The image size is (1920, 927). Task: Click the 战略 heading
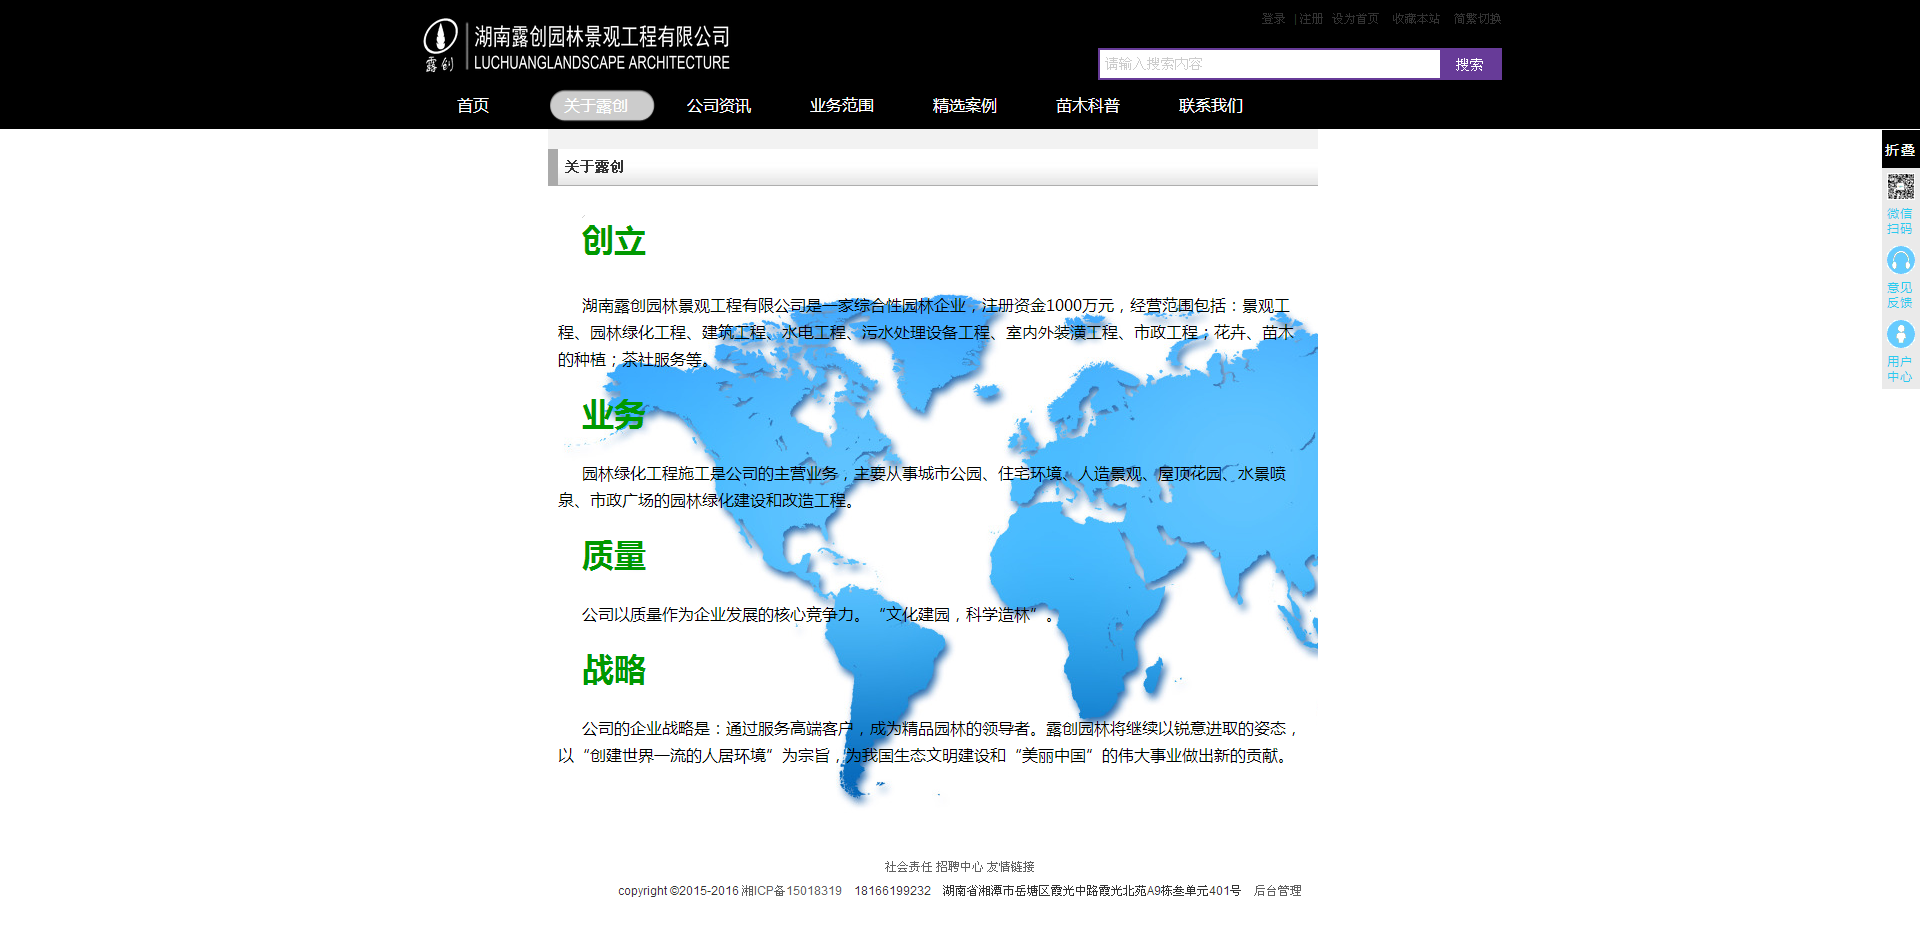coord(614,669)
